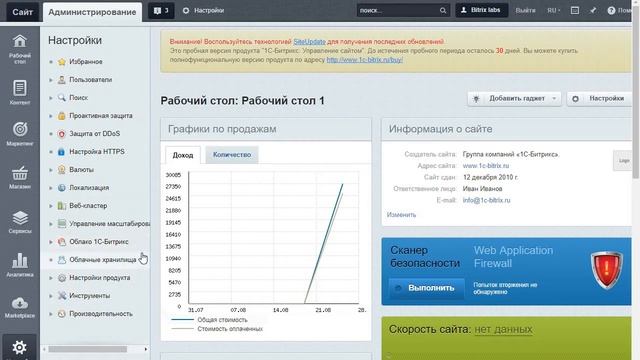Click the panel layout icon in top bar
Image resolution: width=640 pixels, height=360 pixels.
click(575, 10)
